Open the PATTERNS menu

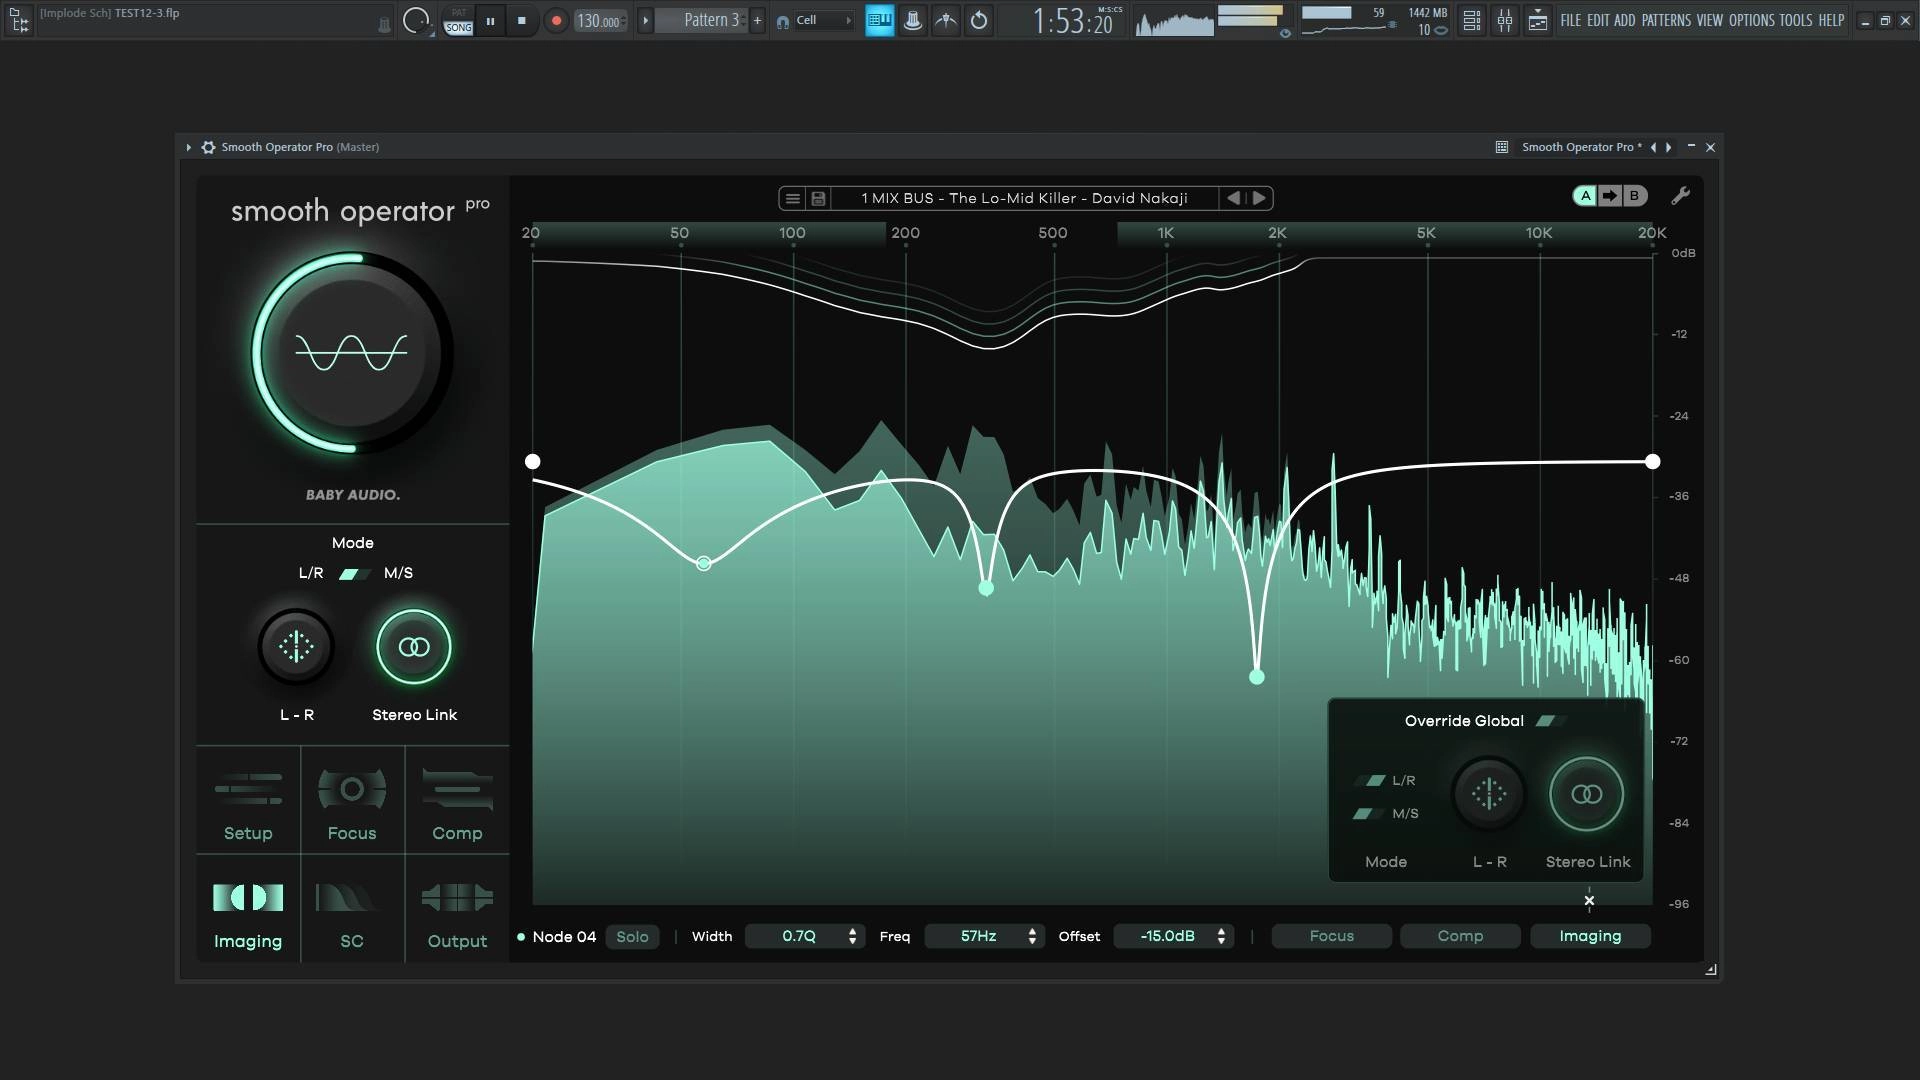point(1666,20)
